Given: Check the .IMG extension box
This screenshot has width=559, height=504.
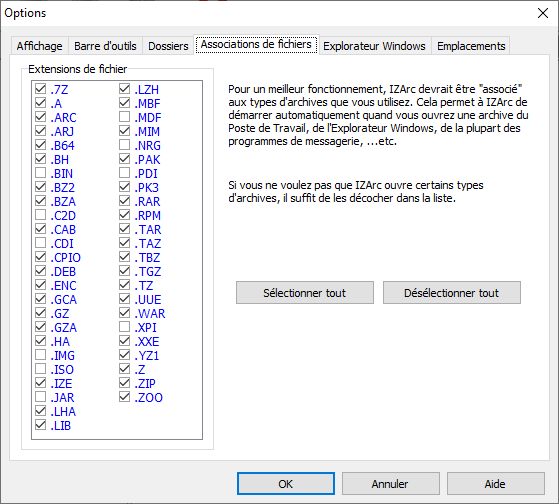Looking at the screenshot, I should pyautogui.click(x=41, y=355).
